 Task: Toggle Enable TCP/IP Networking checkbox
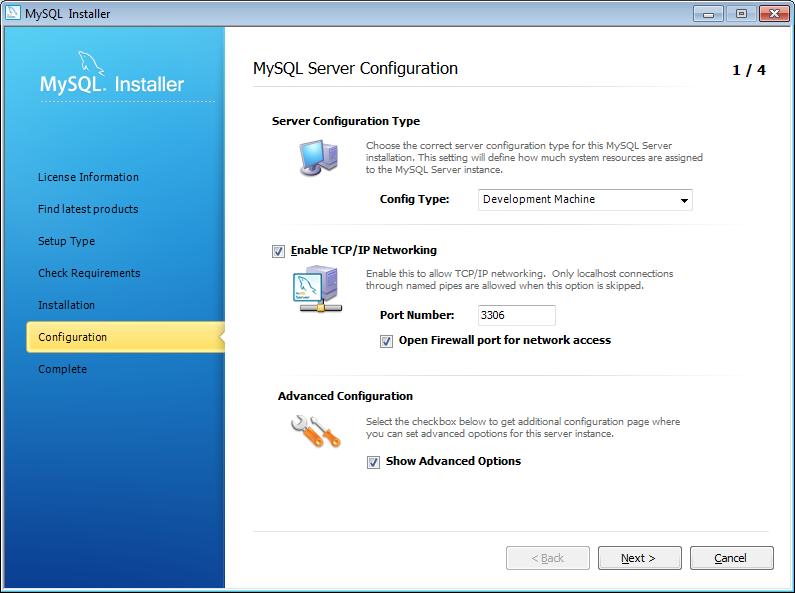[278, 251]
